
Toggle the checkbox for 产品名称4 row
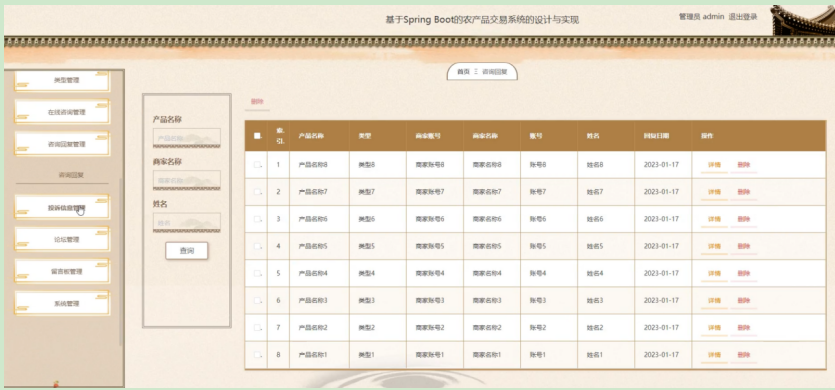[x=257, y=273]
